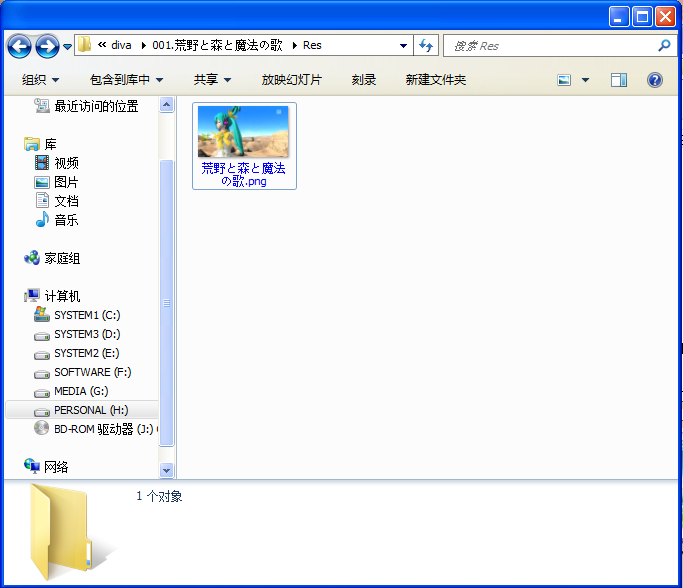Click the magnifier search icon

tap(664, 45)
